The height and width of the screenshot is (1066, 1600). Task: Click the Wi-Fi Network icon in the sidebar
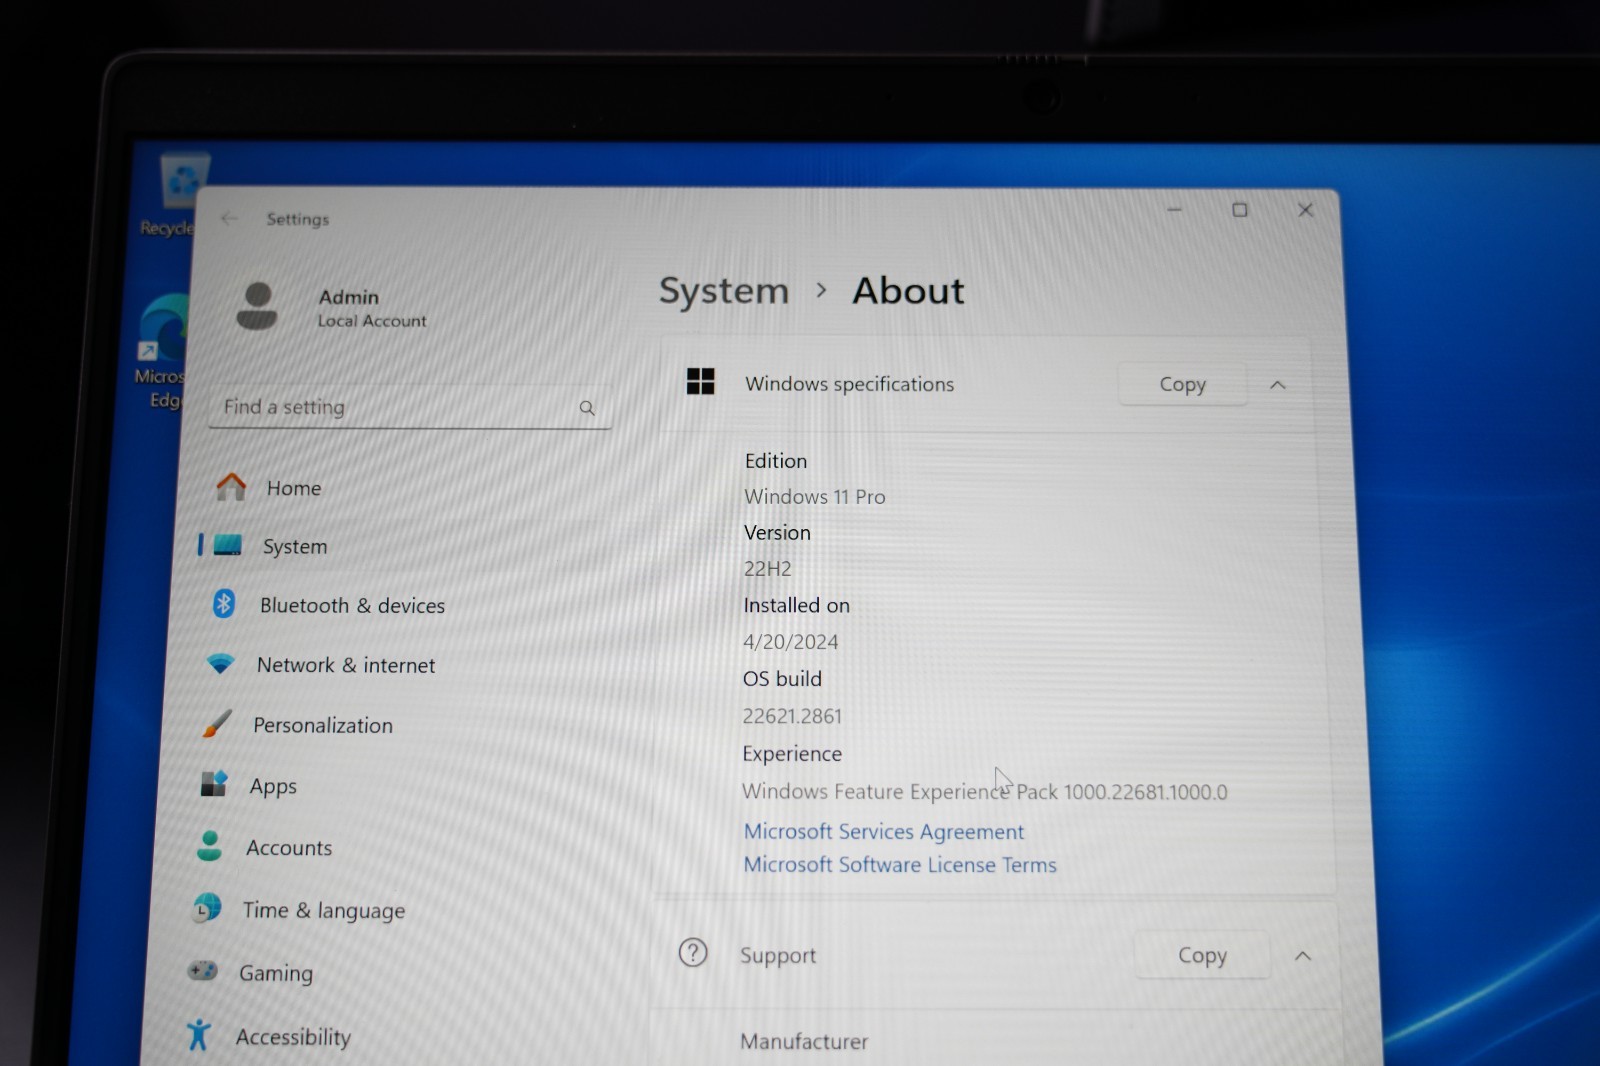click(220, 664)
